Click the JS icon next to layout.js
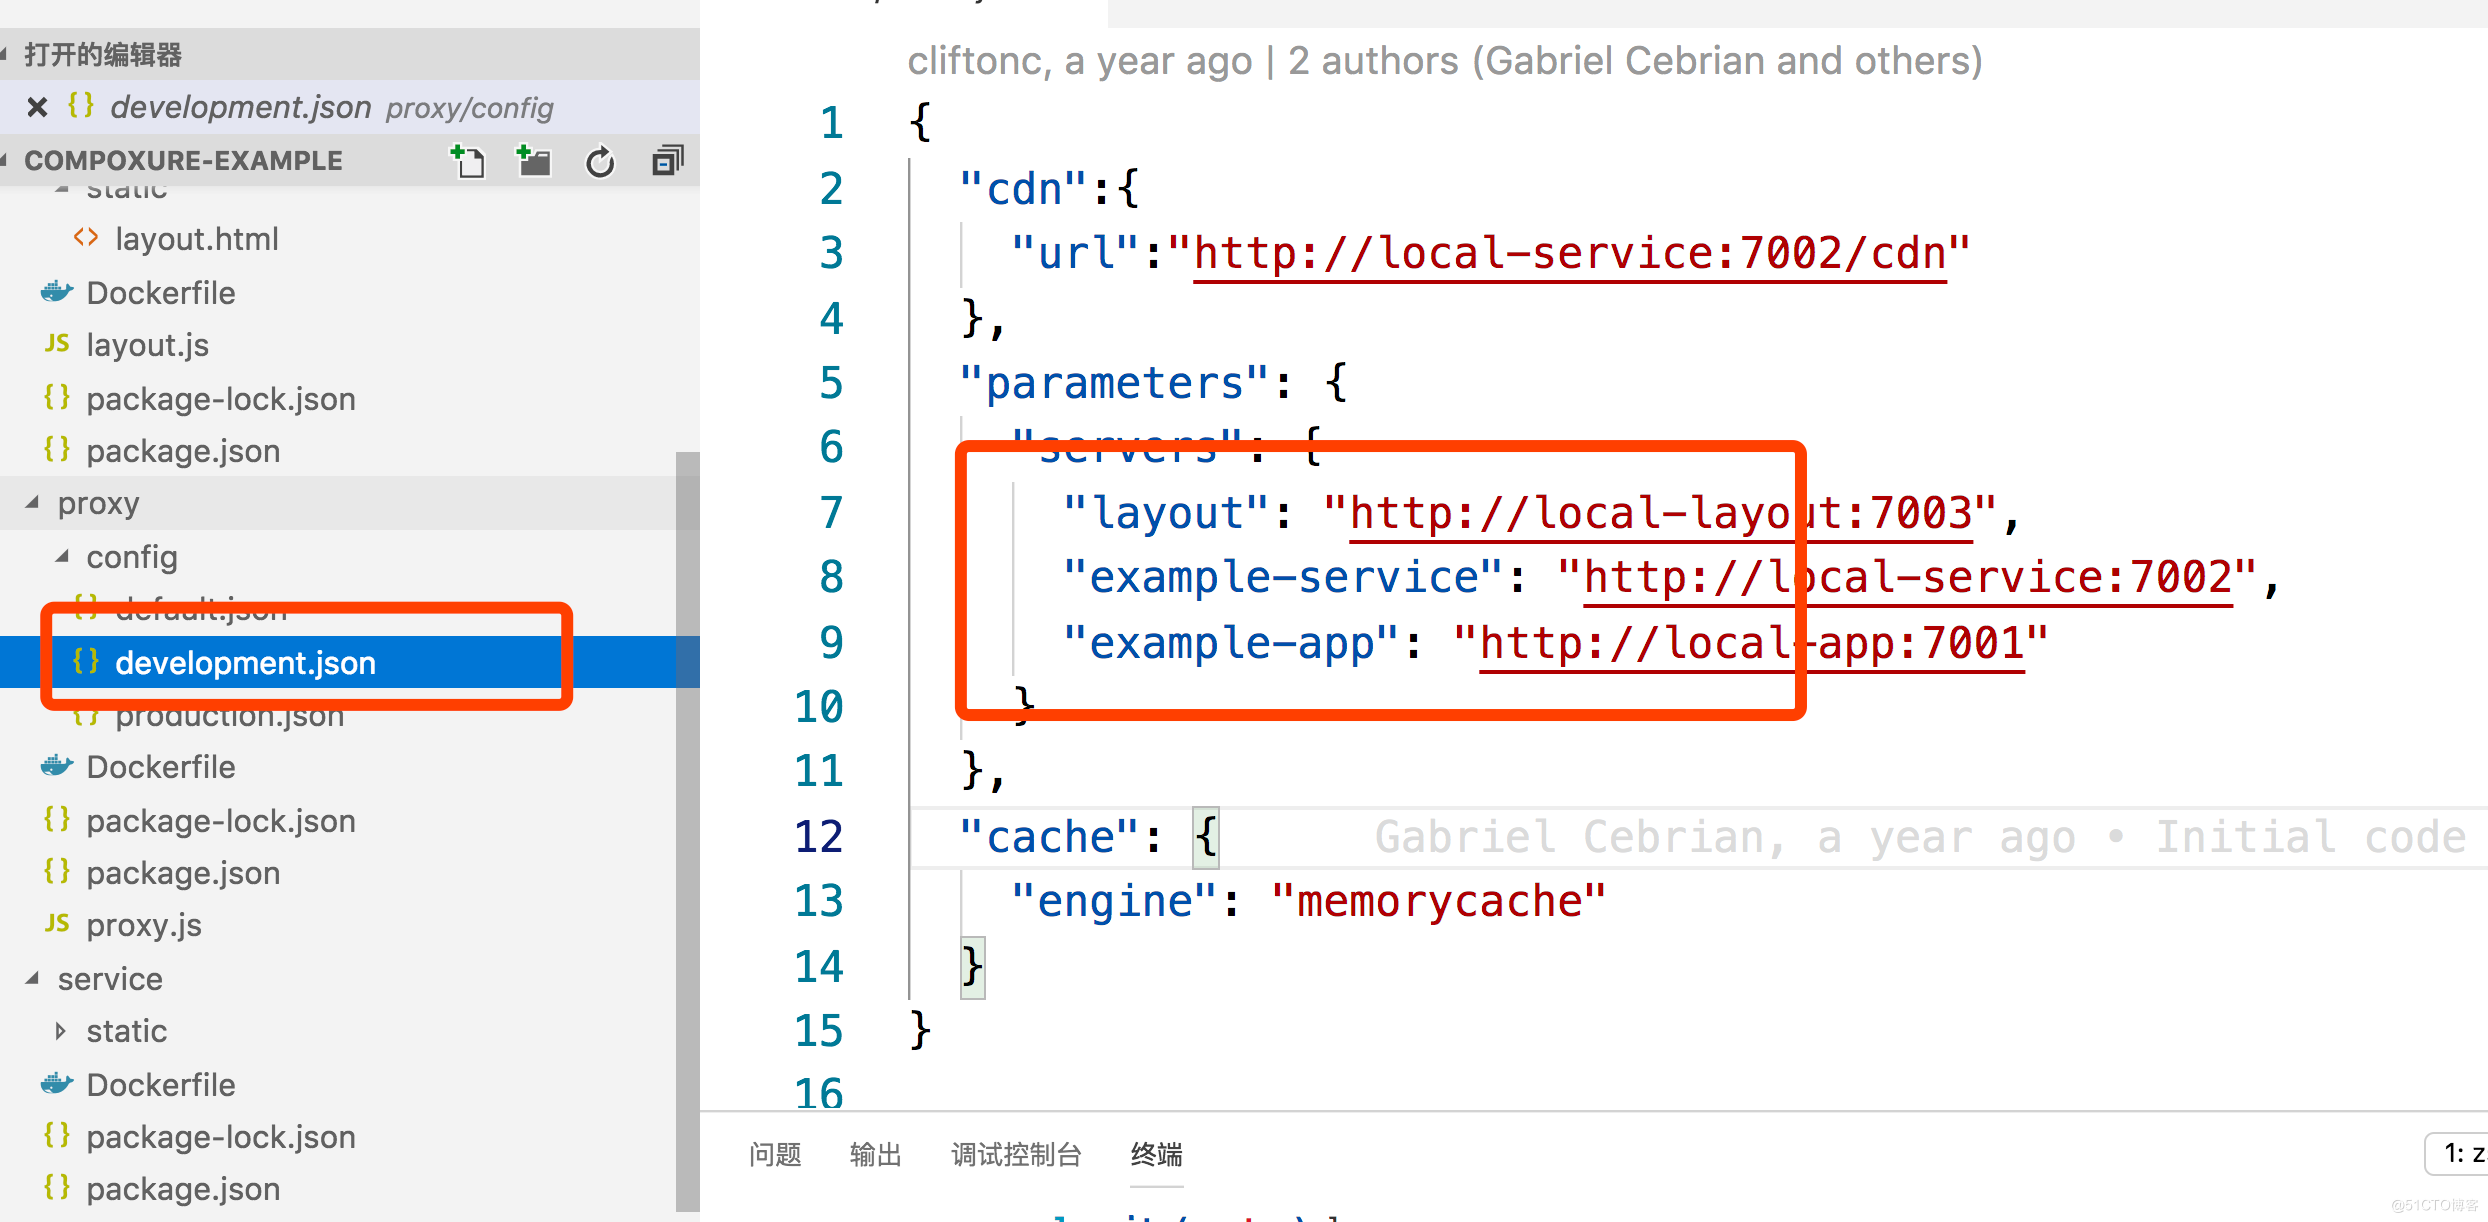This screenshot has height=1222, width=2488. [x=57, y=344]
